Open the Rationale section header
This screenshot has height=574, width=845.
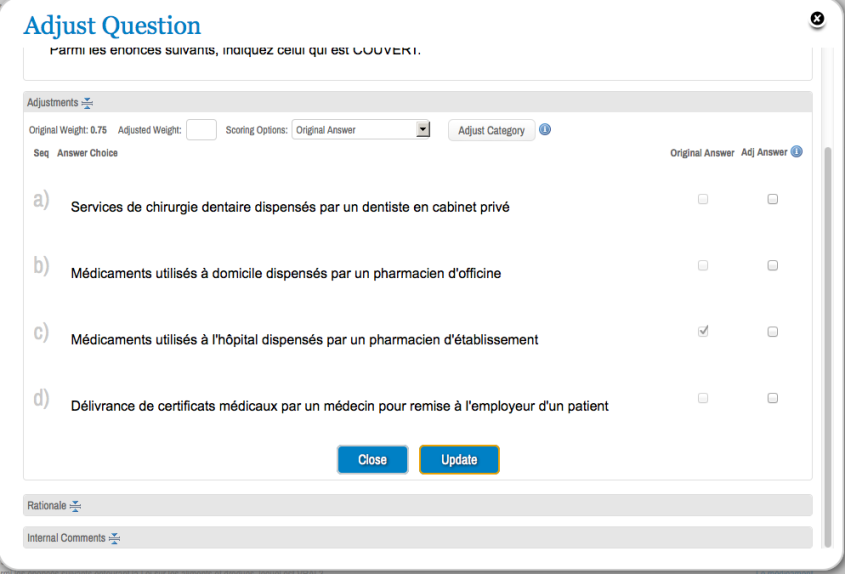(418, 506)
